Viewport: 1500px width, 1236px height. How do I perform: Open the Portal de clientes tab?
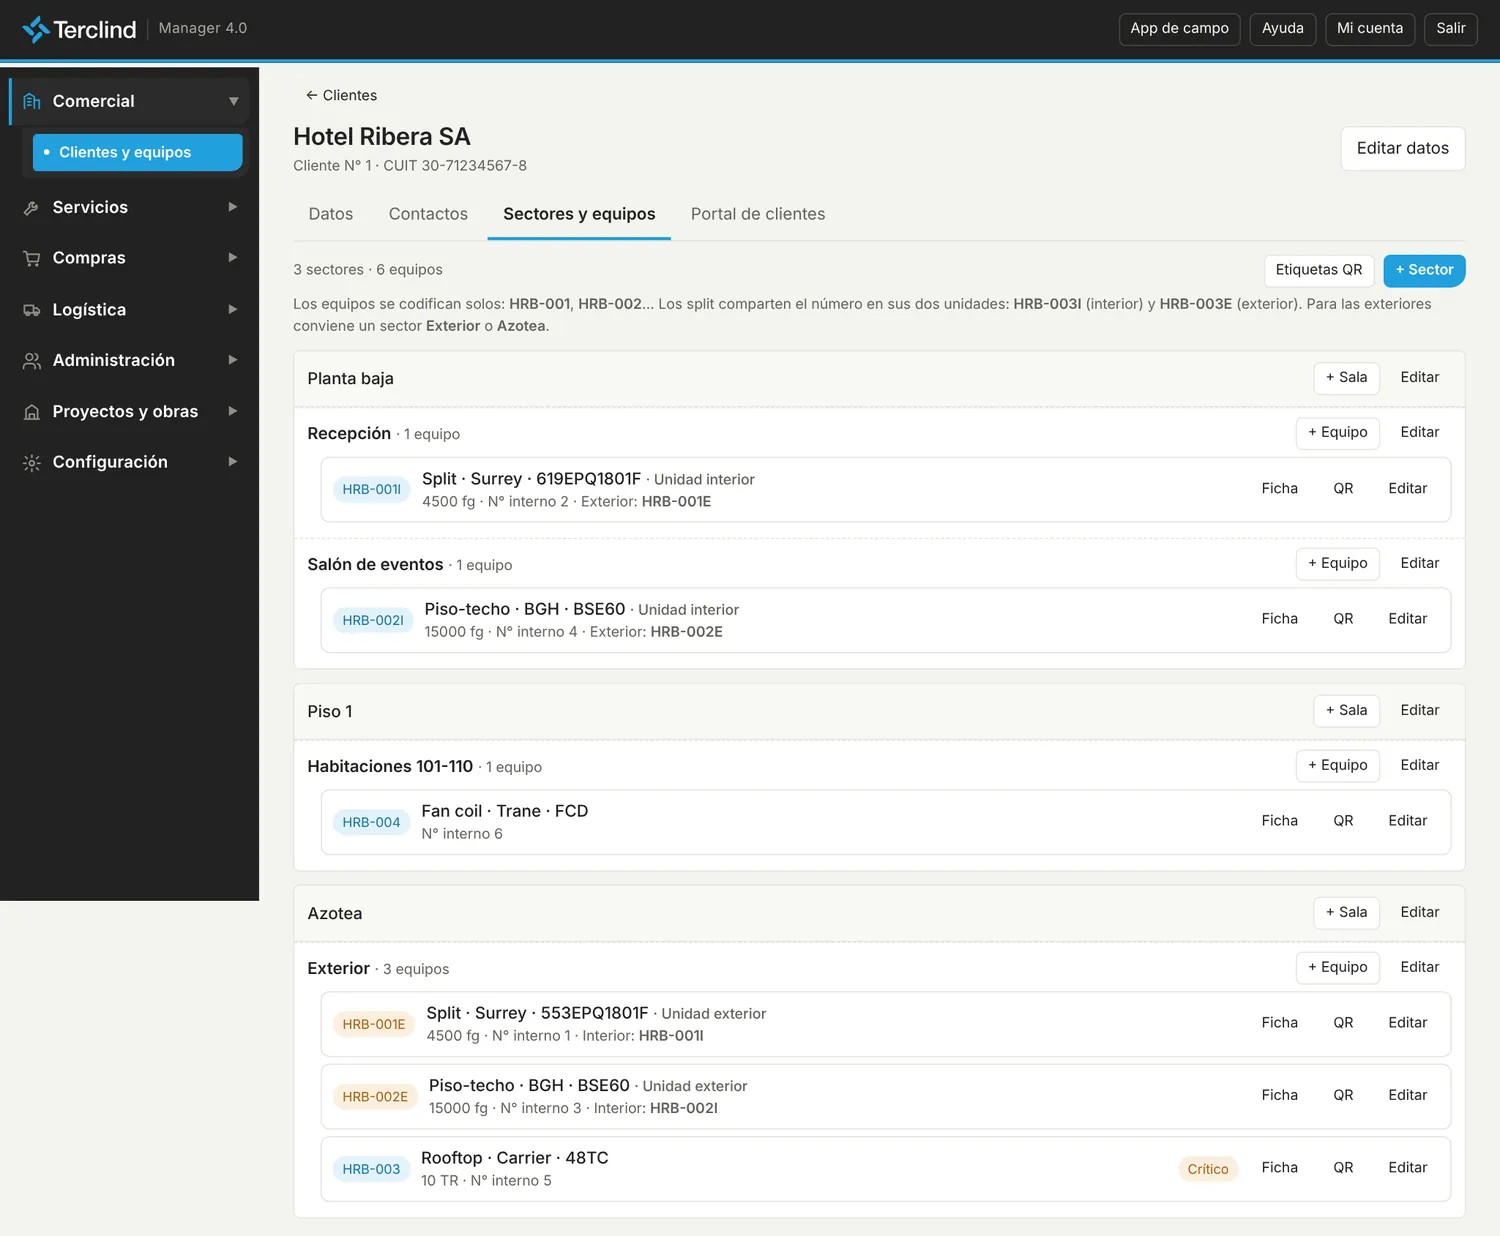pyautogui.click(x=758, y=214)
